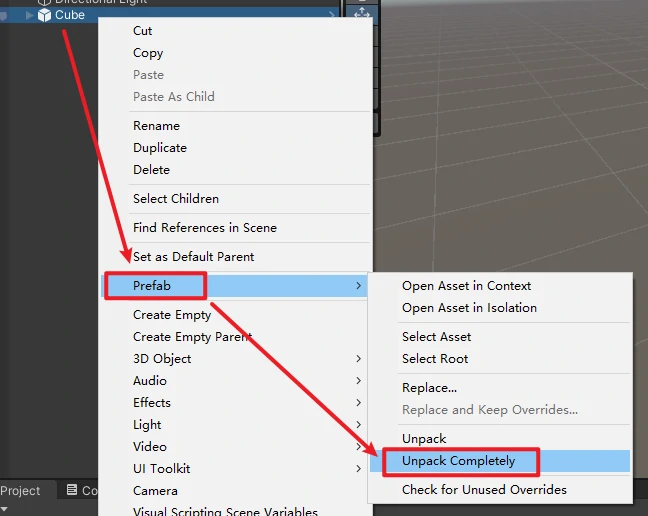Choose Unpack Completely from the Prefab submenu
Screen dimensions: 648x516
pyautogui.click(x=458, y=461)
